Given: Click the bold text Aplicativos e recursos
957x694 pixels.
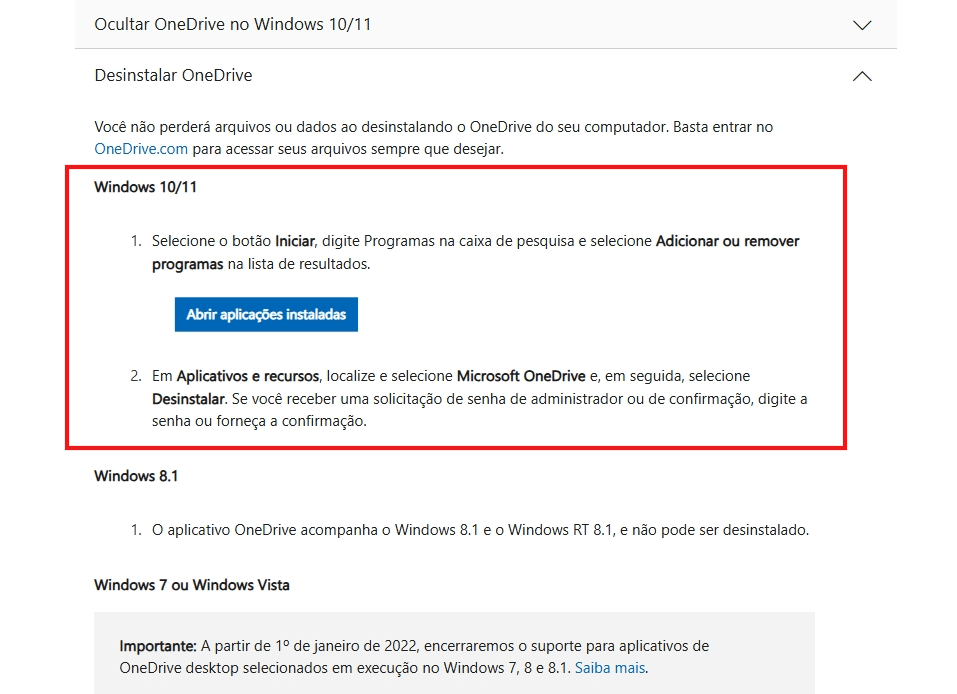Looking at the screenshot, I should (x=248, y=376).
